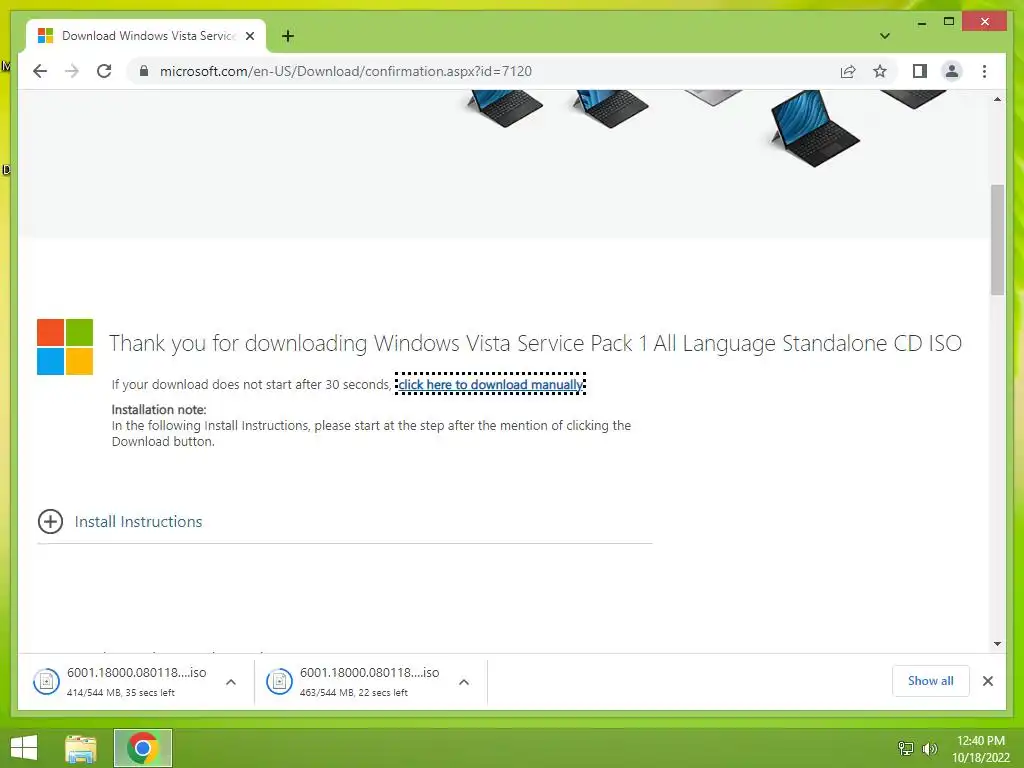Click here to download manually link
Image resolution: width=1024 pixels, height=768 pixels.
click(x=490, y=385)
